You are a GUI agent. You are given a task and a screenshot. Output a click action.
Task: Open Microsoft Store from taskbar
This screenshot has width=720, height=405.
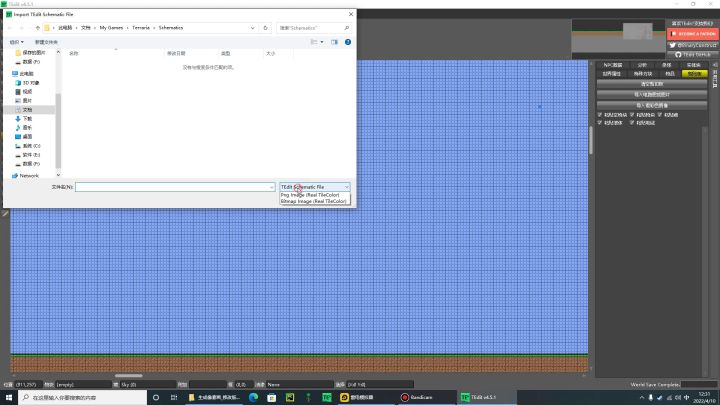[272, 398]
